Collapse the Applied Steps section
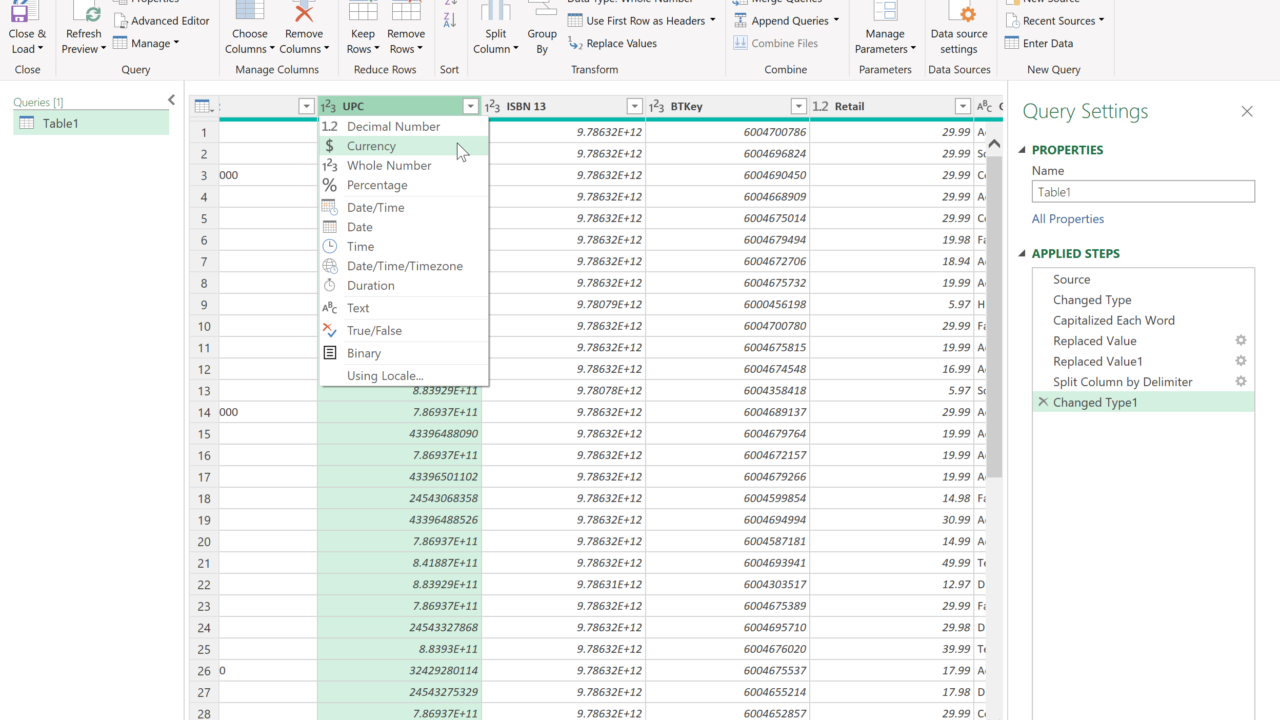Image resolution: width=1280 pixels, height=720 pixels. click(x=1022, y=254)
